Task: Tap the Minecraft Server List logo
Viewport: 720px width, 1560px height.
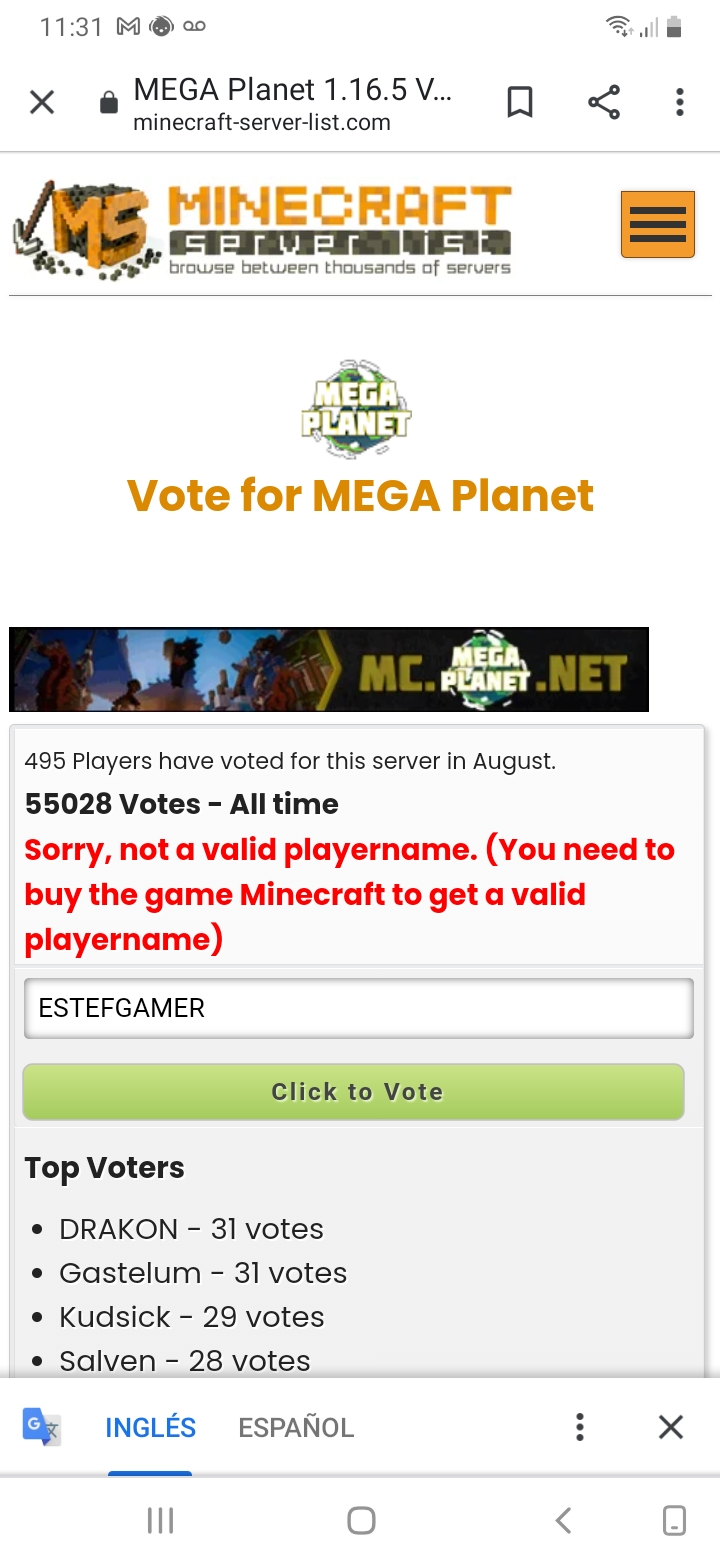Action: coord(262,230)
